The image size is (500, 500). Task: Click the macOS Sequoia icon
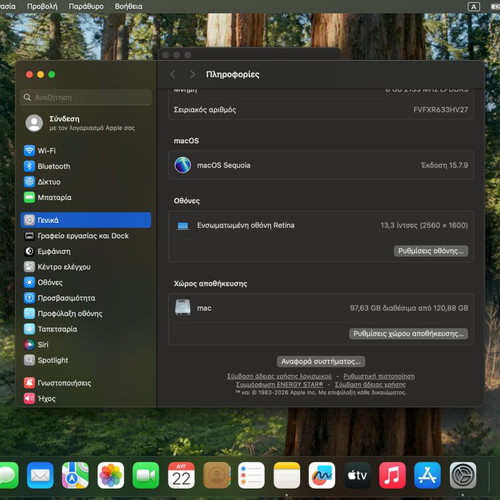point(183,165)
